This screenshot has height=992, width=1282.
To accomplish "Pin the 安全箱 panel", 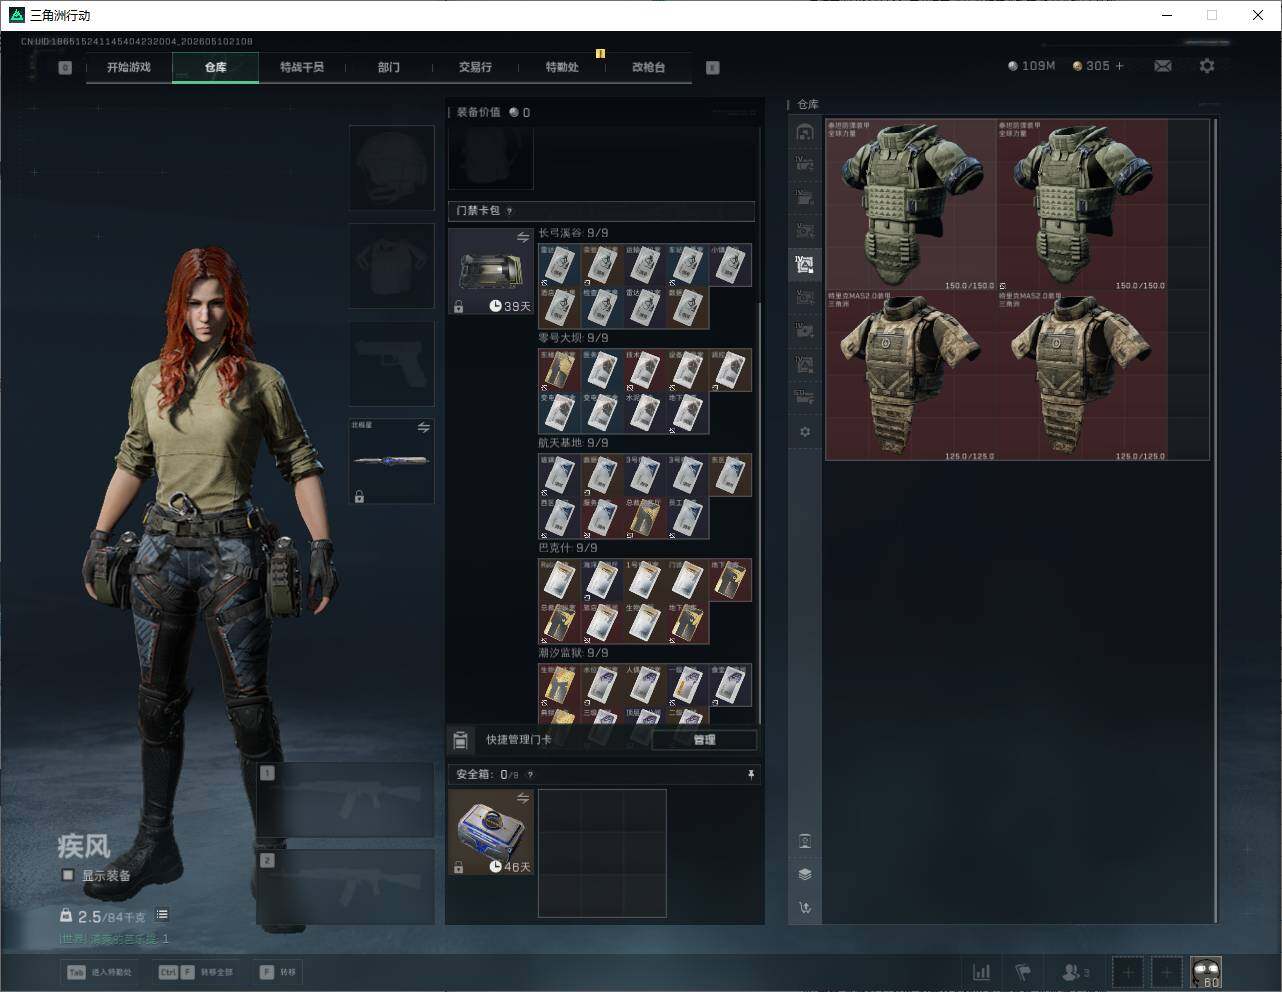I will [x=751, y=774].
